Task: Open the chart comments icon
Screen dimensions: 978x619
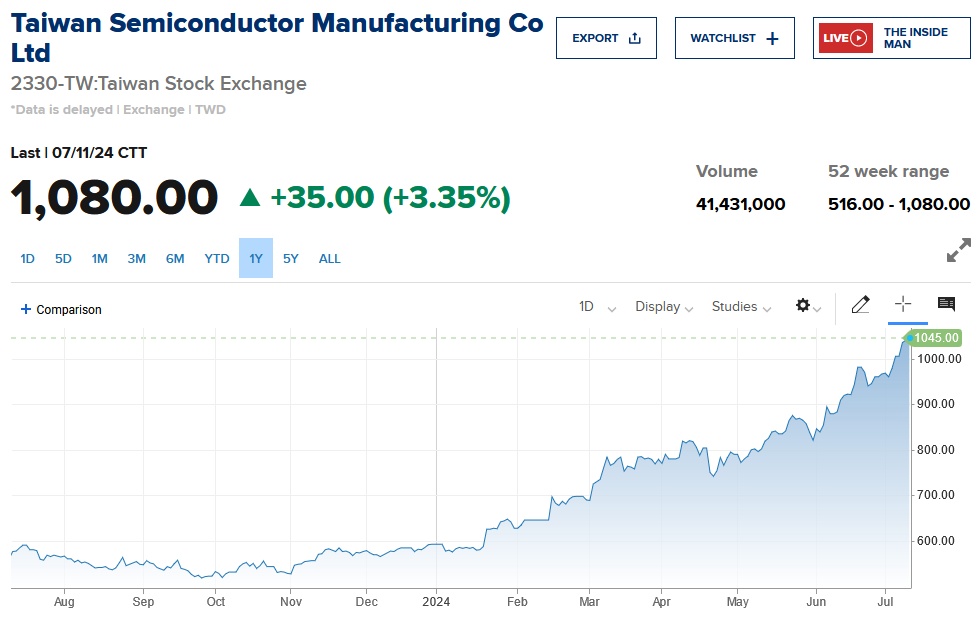Action: 946,305
